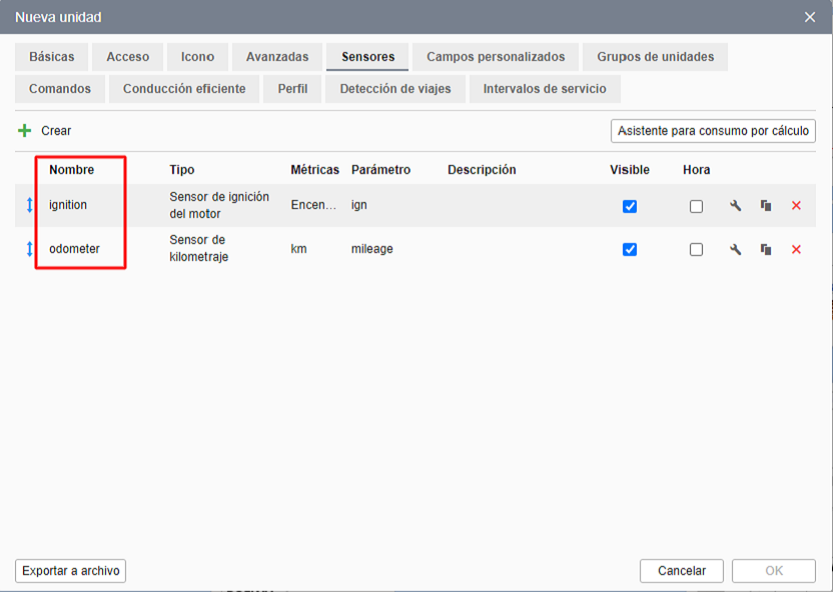Open the Campos personalizados tab

(496, 57)
